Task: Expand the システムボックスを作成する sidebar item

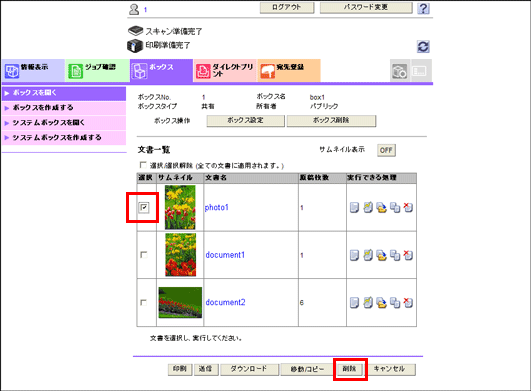Action: (x=64, y=137)
